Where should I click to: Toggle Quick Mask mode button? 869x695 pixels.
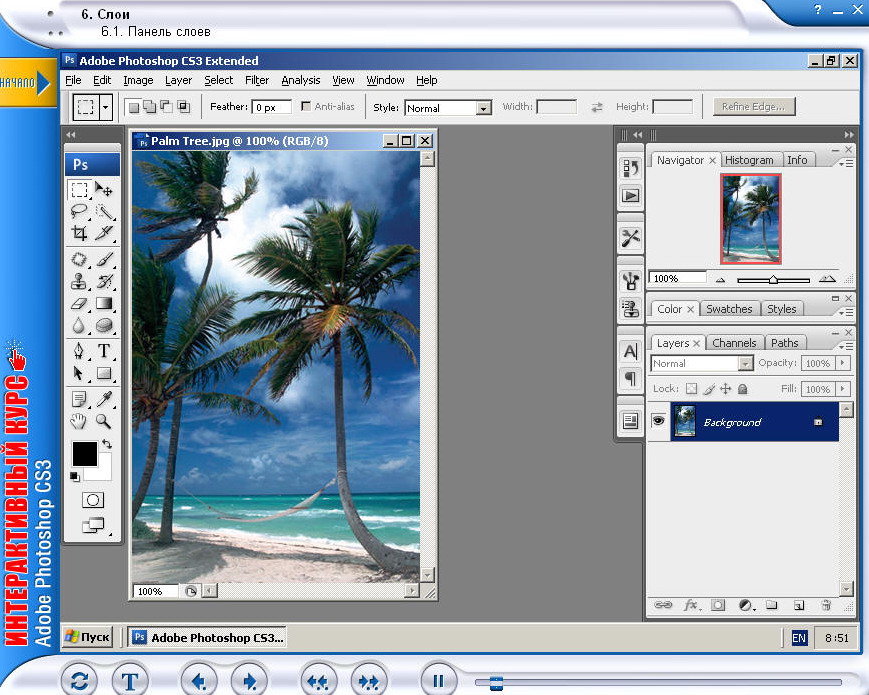(x=92, y=499)
